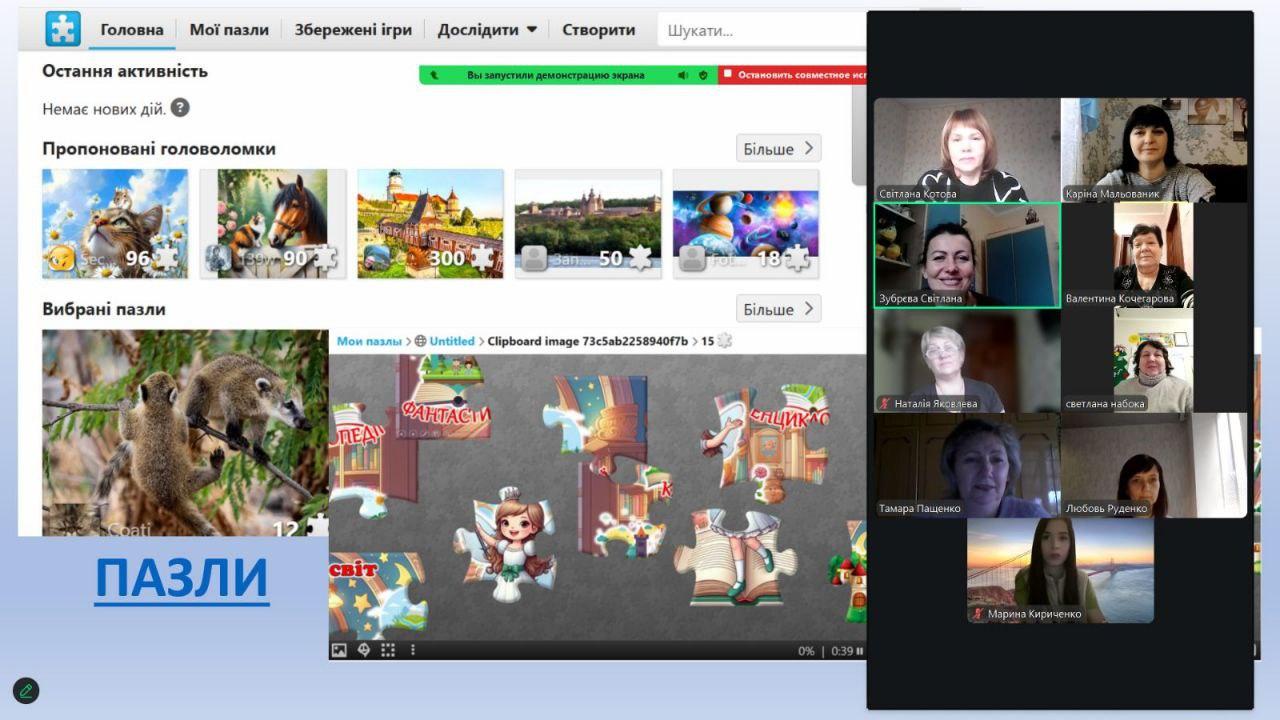This screenshot has width=1280, height=720.
Task: Switch to Збережені ігри tab
Action: tap(353, 30)
